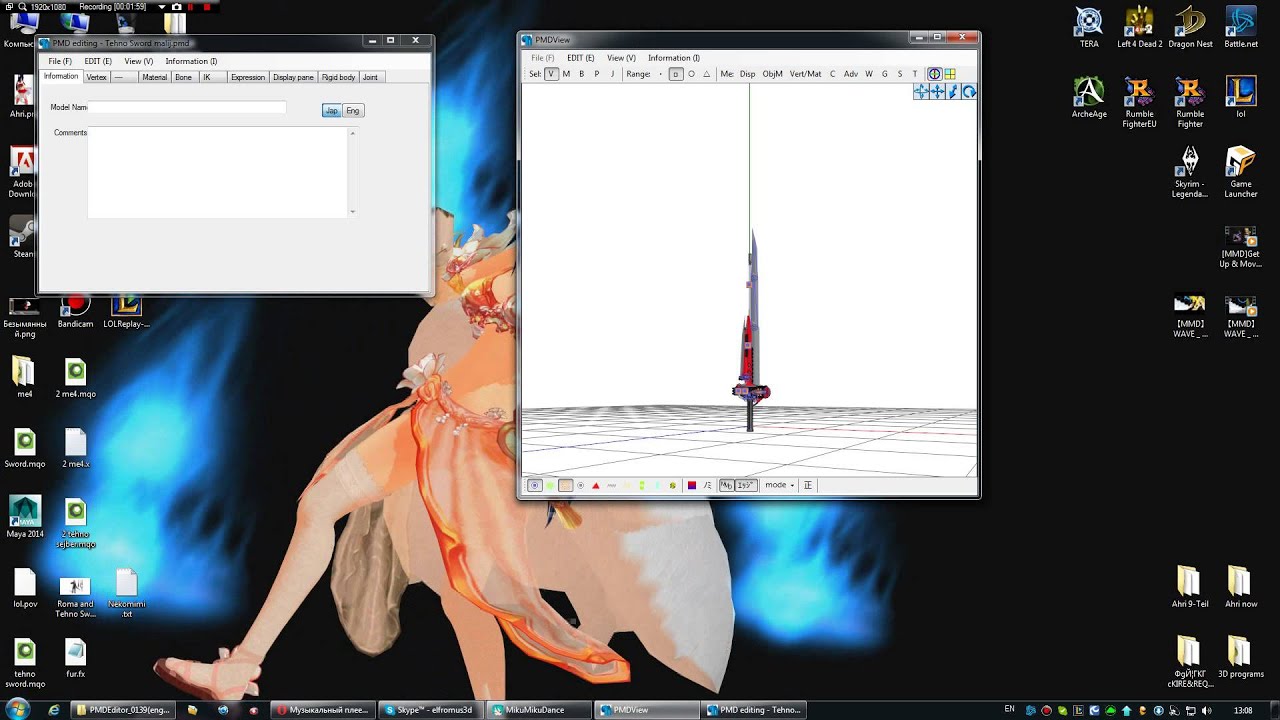
Task: Toggle P selection in PMDView toolbar
Action: [596, 74]
